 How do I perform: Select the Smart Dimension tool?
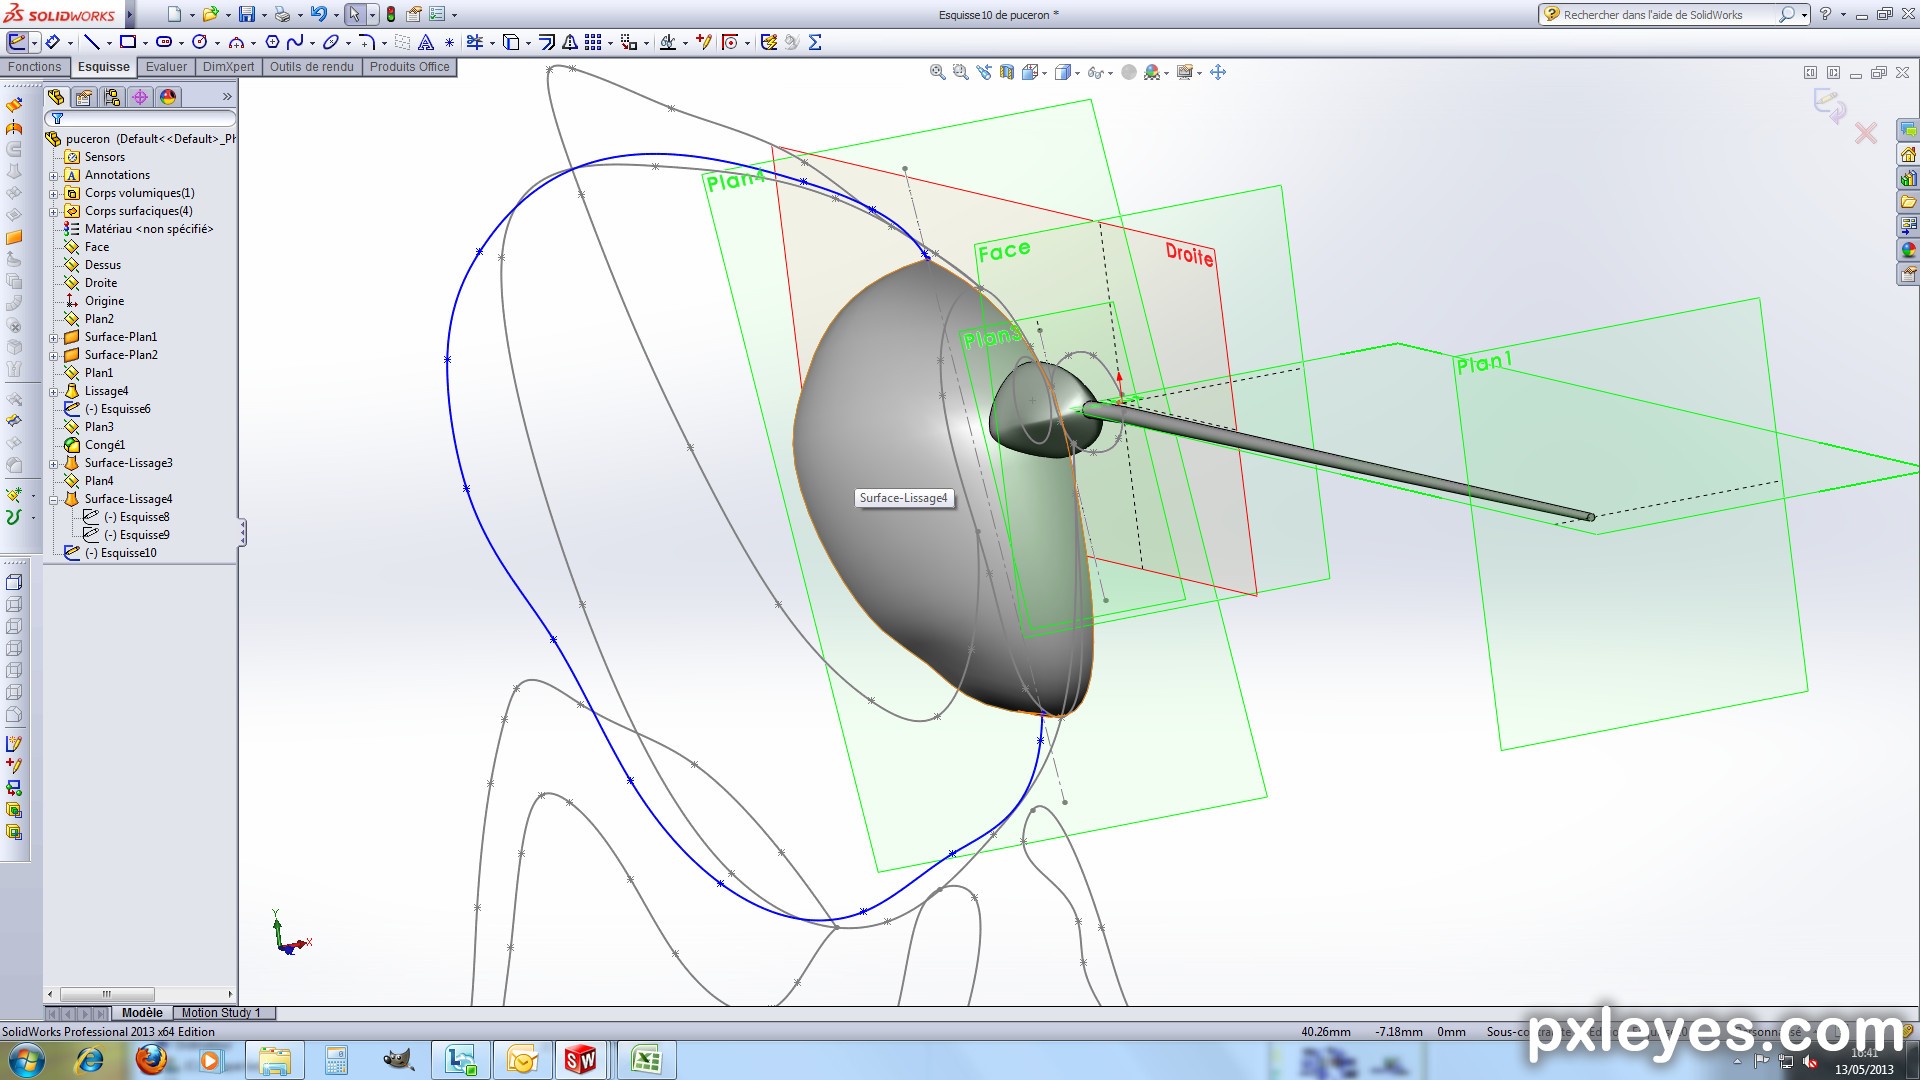coord(53,42)
